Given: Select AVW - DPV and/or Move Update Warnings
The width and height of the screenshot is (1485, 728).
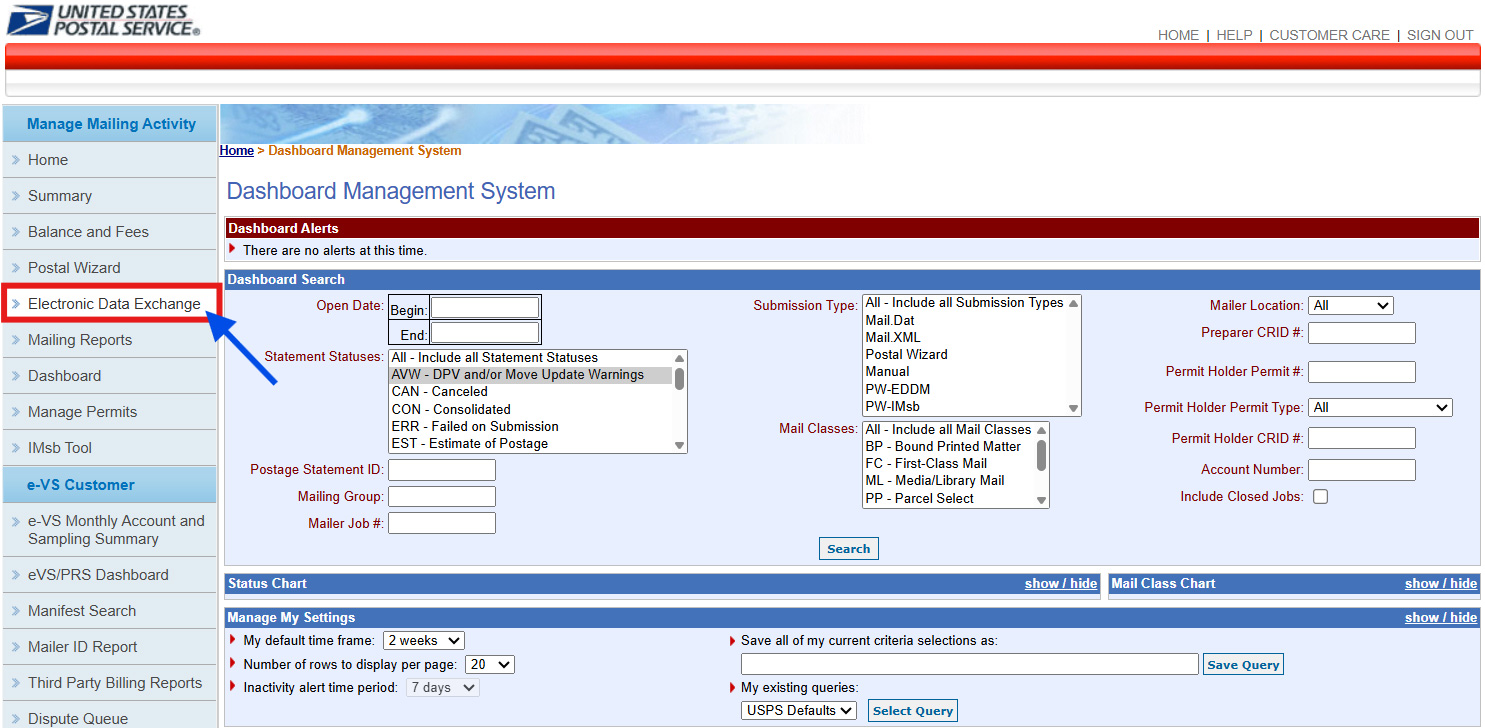Looking at the screenshot, I should pos(530,375).
